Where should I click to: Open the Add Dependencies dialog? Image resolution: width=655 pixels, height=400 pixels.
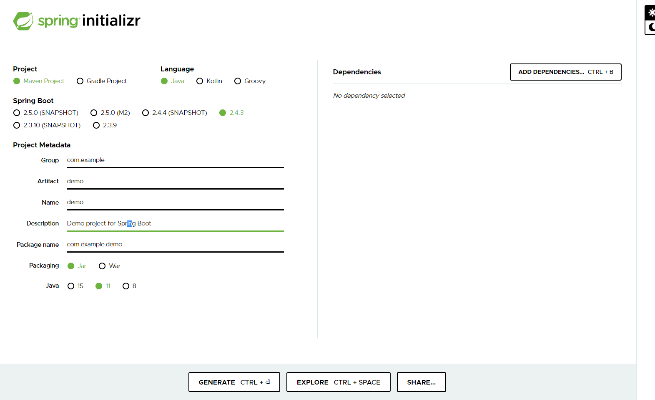565,72
